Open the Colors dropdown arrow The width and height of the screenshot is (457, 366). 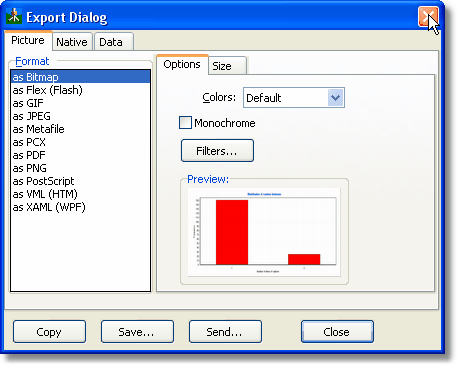(x=335, y=98)
